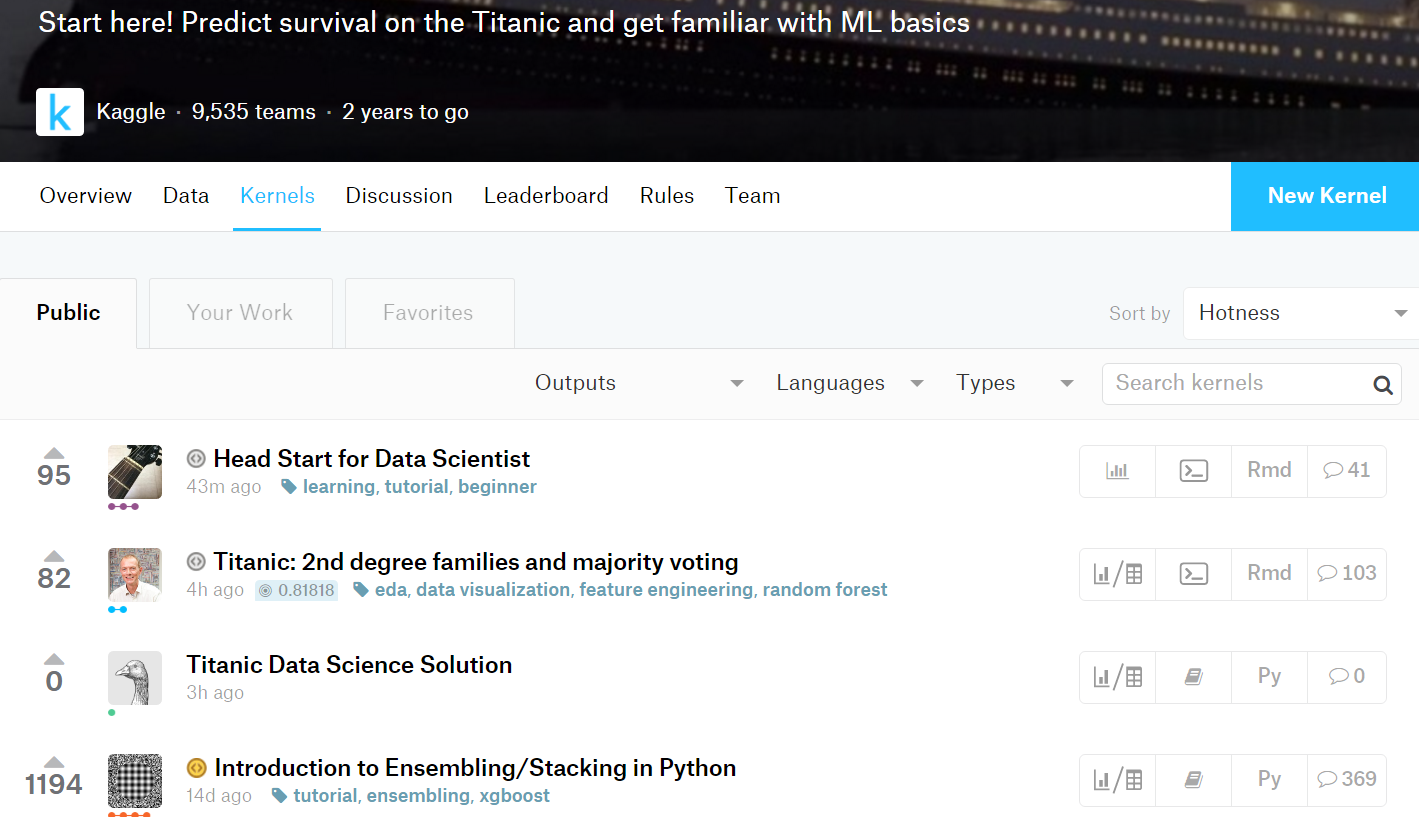Upvote the Introduction to Ensembling/Stacking kernel
1419x817 pixels.
54,763
